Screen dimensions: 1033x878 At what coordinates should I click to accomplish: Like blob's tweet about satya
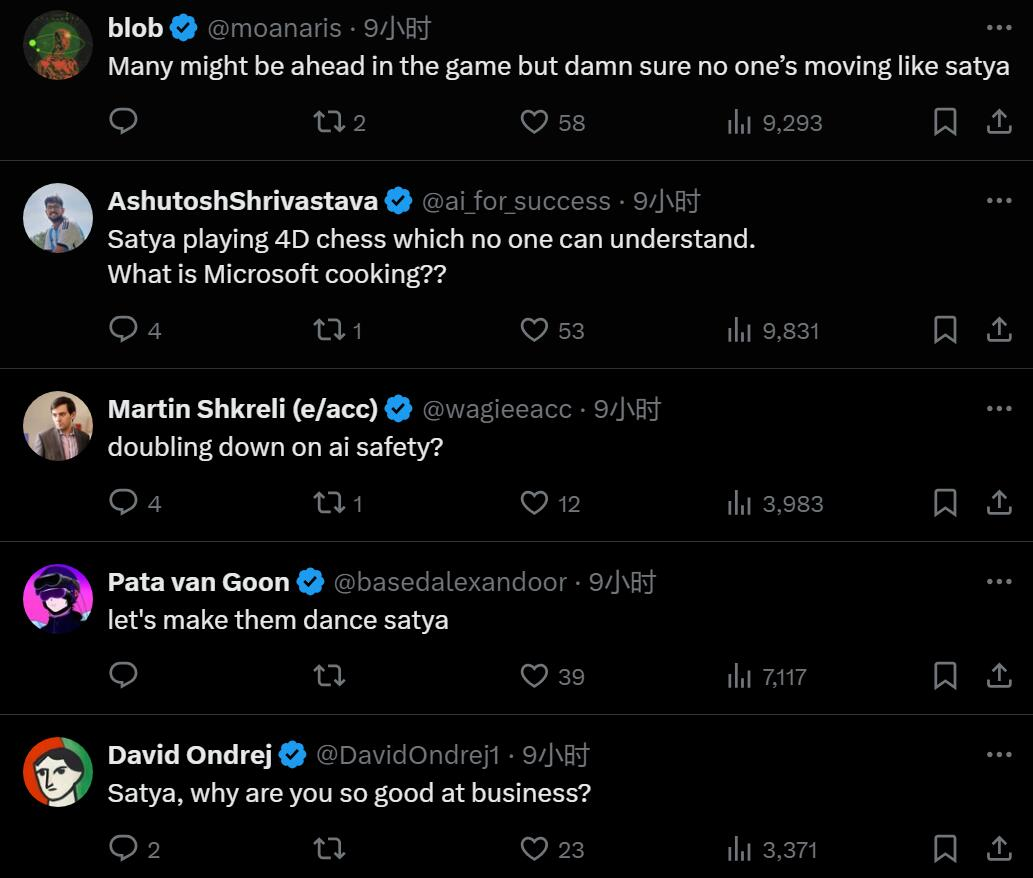click(552, 123)
